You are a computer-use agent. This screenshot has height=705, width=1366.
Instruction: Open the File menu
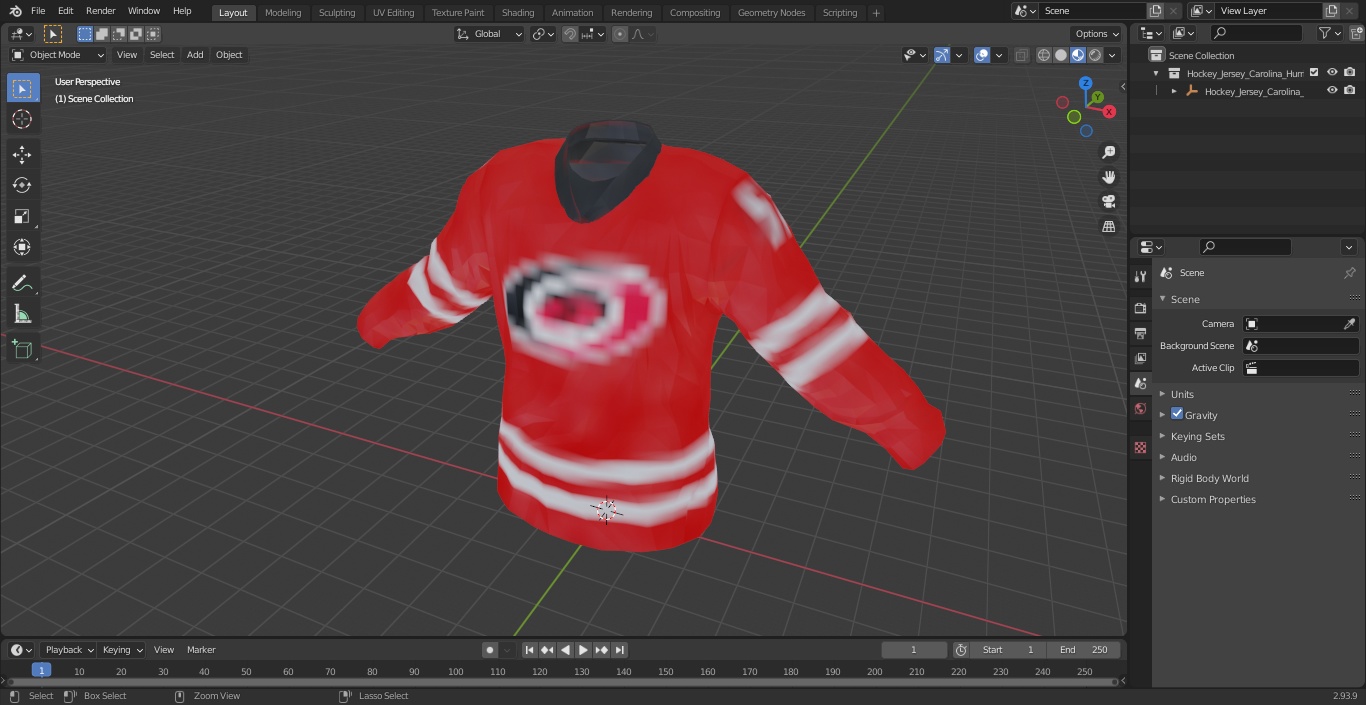[x=38, y=11]
